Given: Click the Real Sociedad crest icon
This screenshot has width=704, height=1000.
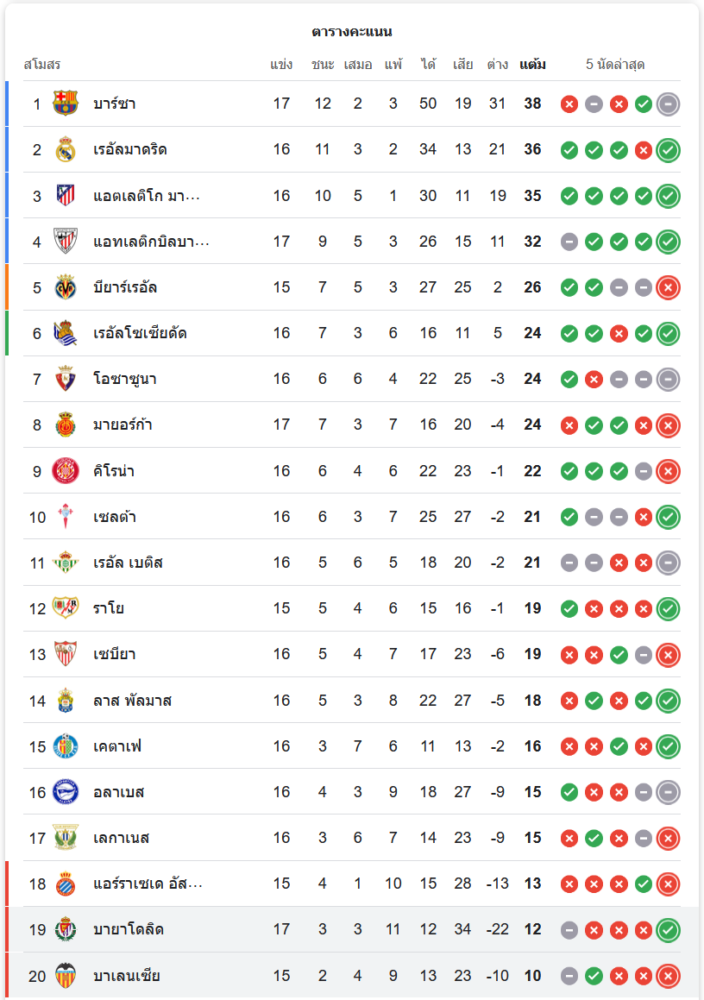Looking at the screenshot, I should (x=65, y=333).
